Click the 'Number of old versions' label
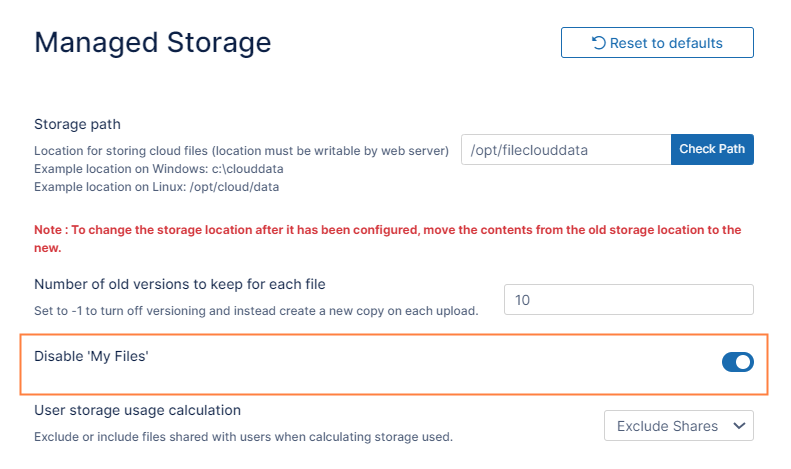The image size is (791, 469). [180, 284]
